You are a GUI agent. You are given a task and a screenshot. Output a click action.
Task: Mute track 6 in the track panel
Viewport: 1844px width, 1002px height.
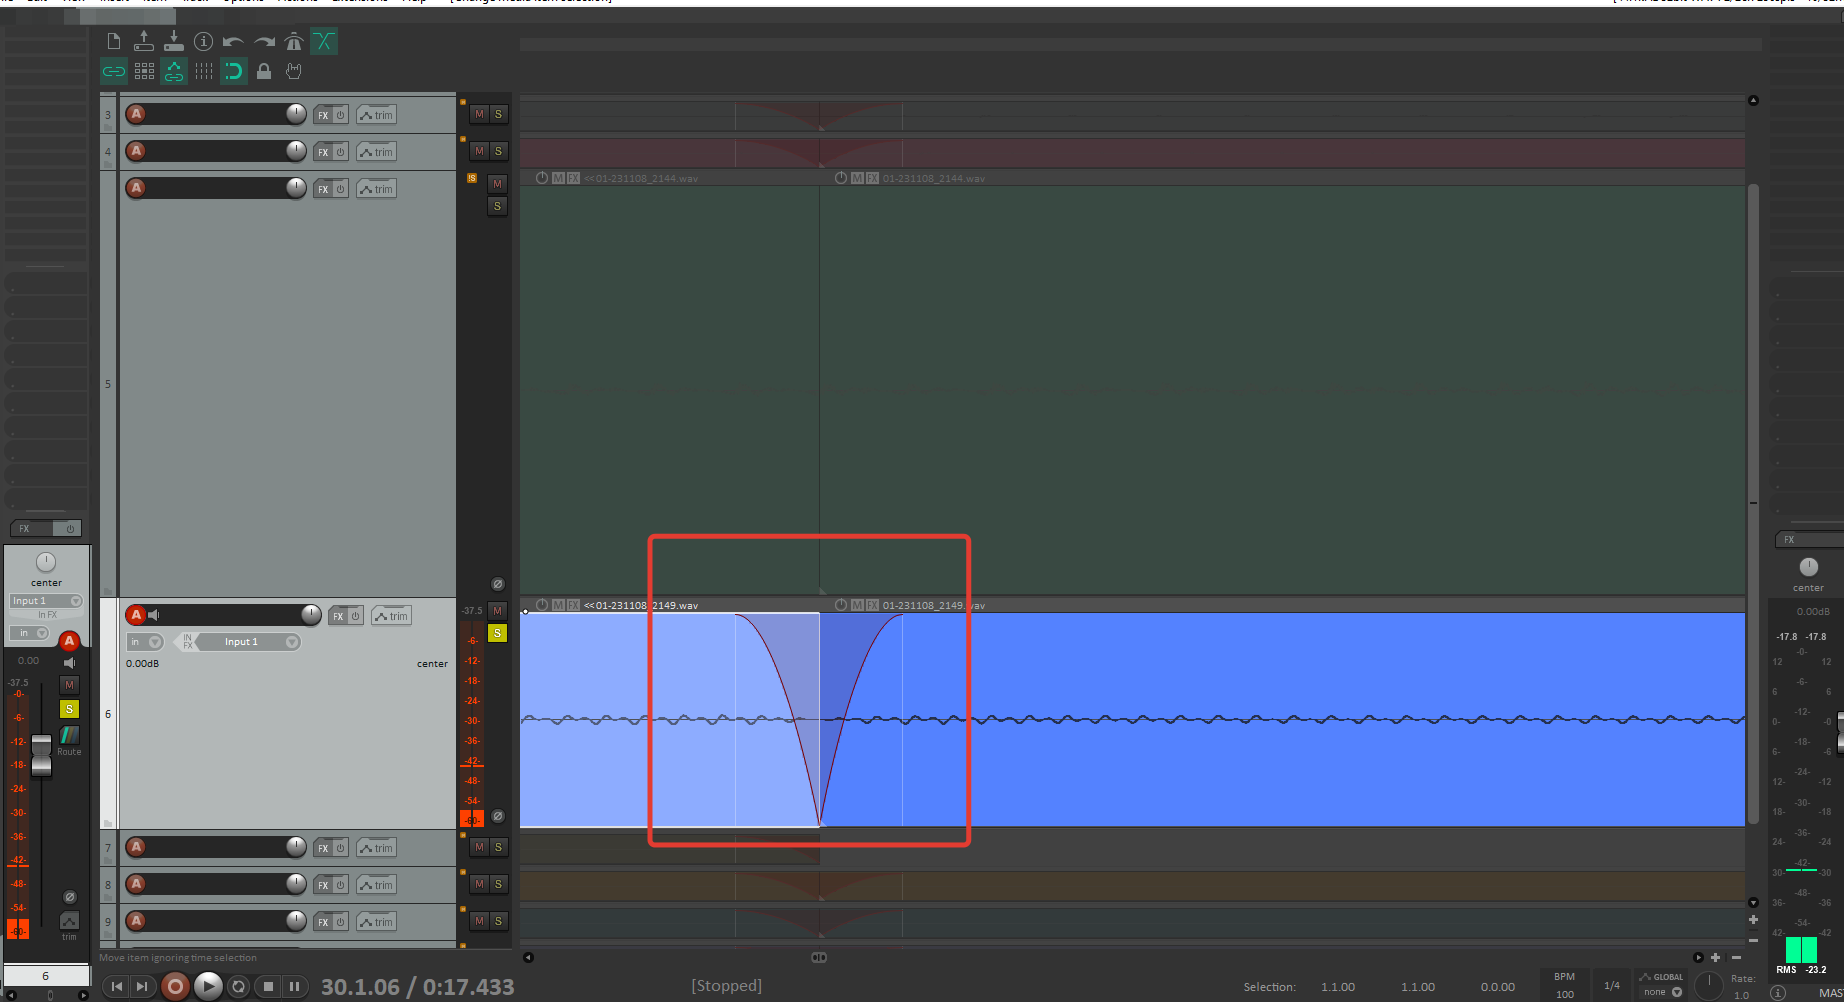497,611
